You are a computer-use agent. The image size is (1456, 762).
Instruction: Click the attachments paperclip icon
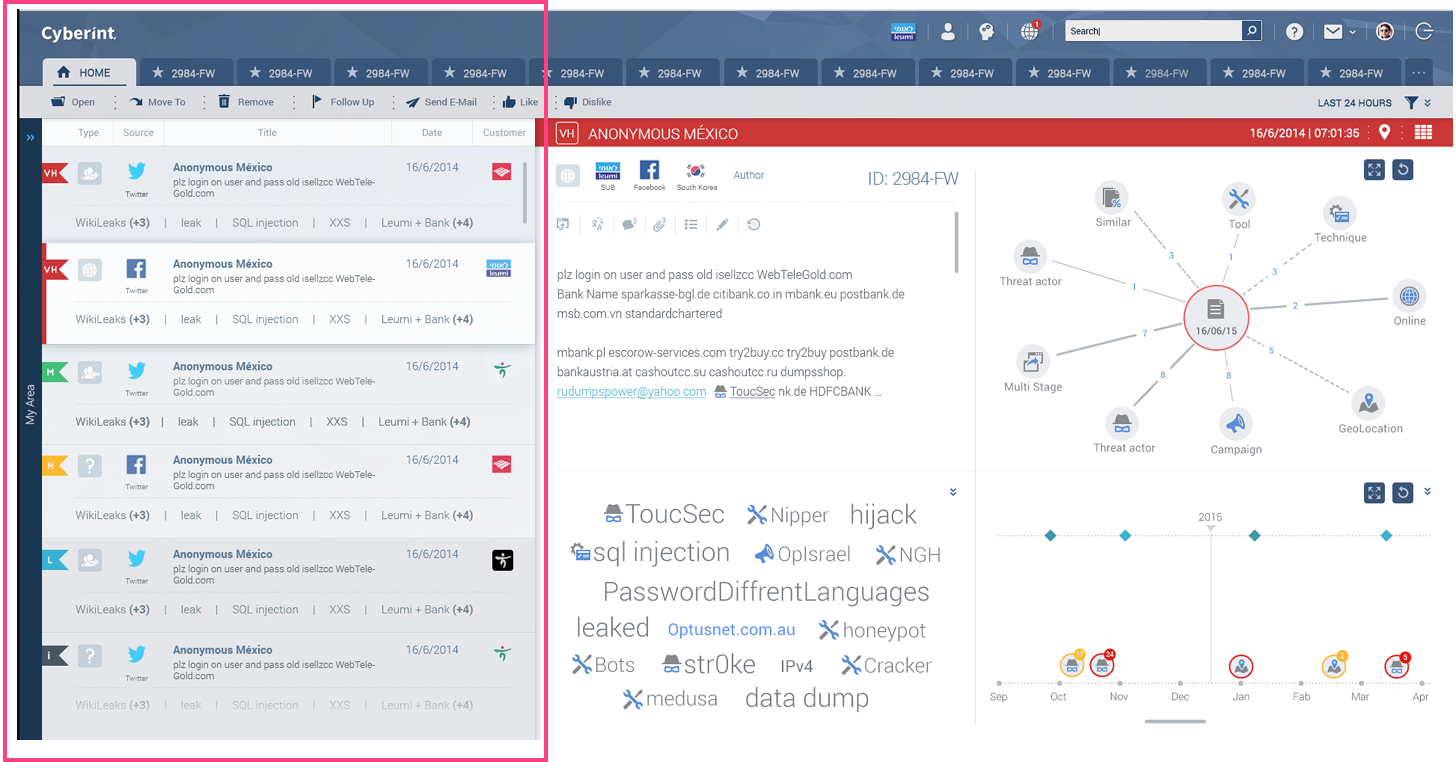[660, 225]
